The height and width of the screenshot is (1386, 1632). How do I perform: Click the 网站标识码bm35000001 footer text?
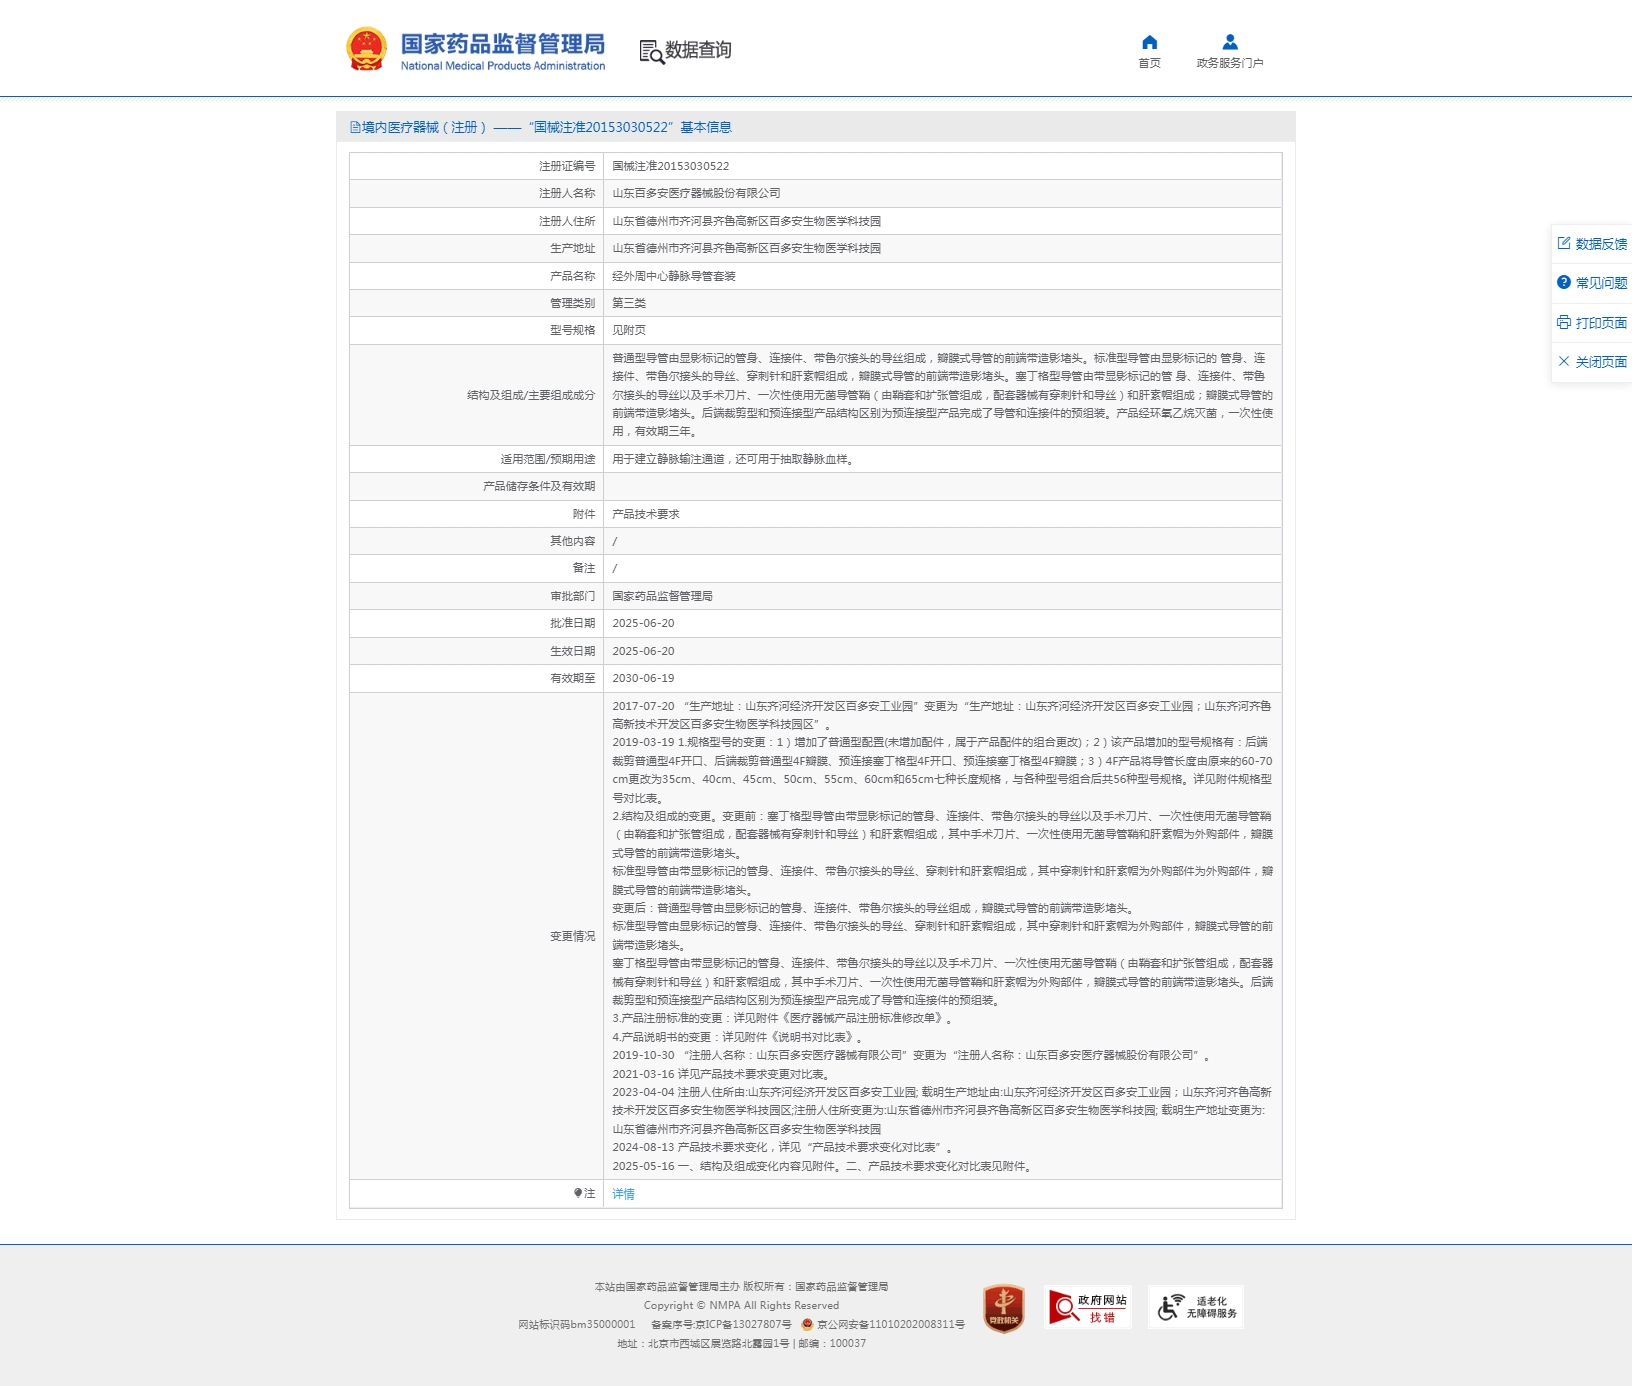577,1324
